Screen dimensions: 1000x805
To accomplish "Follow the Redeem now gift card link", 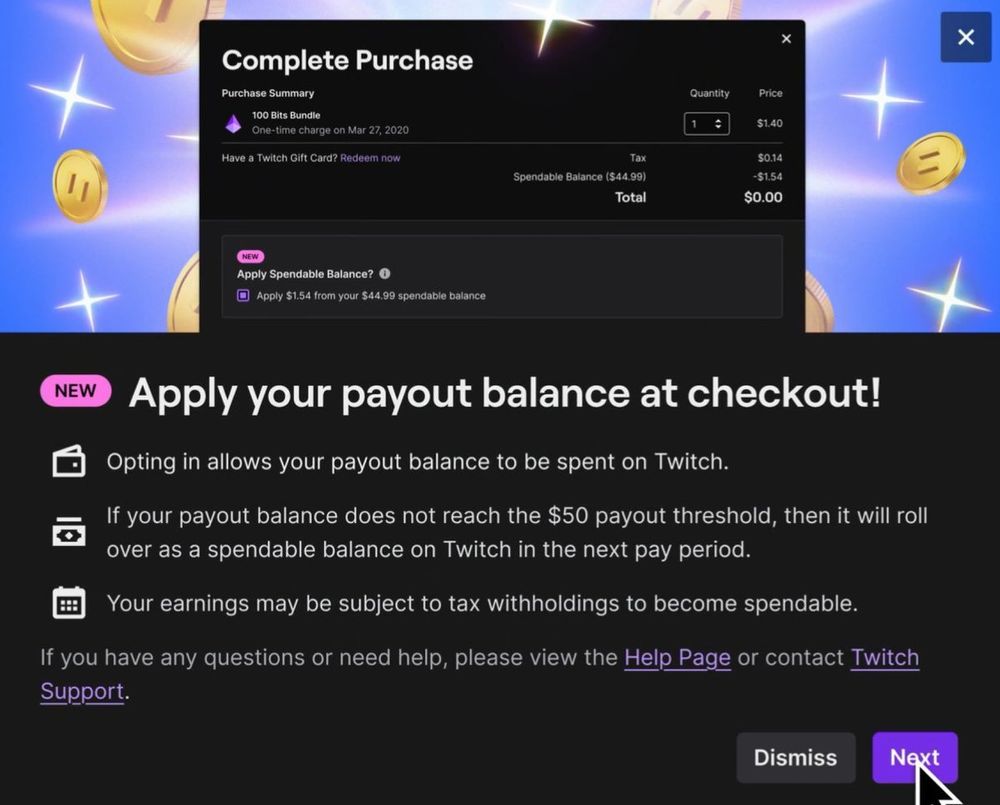I will (x=370, y=158).
